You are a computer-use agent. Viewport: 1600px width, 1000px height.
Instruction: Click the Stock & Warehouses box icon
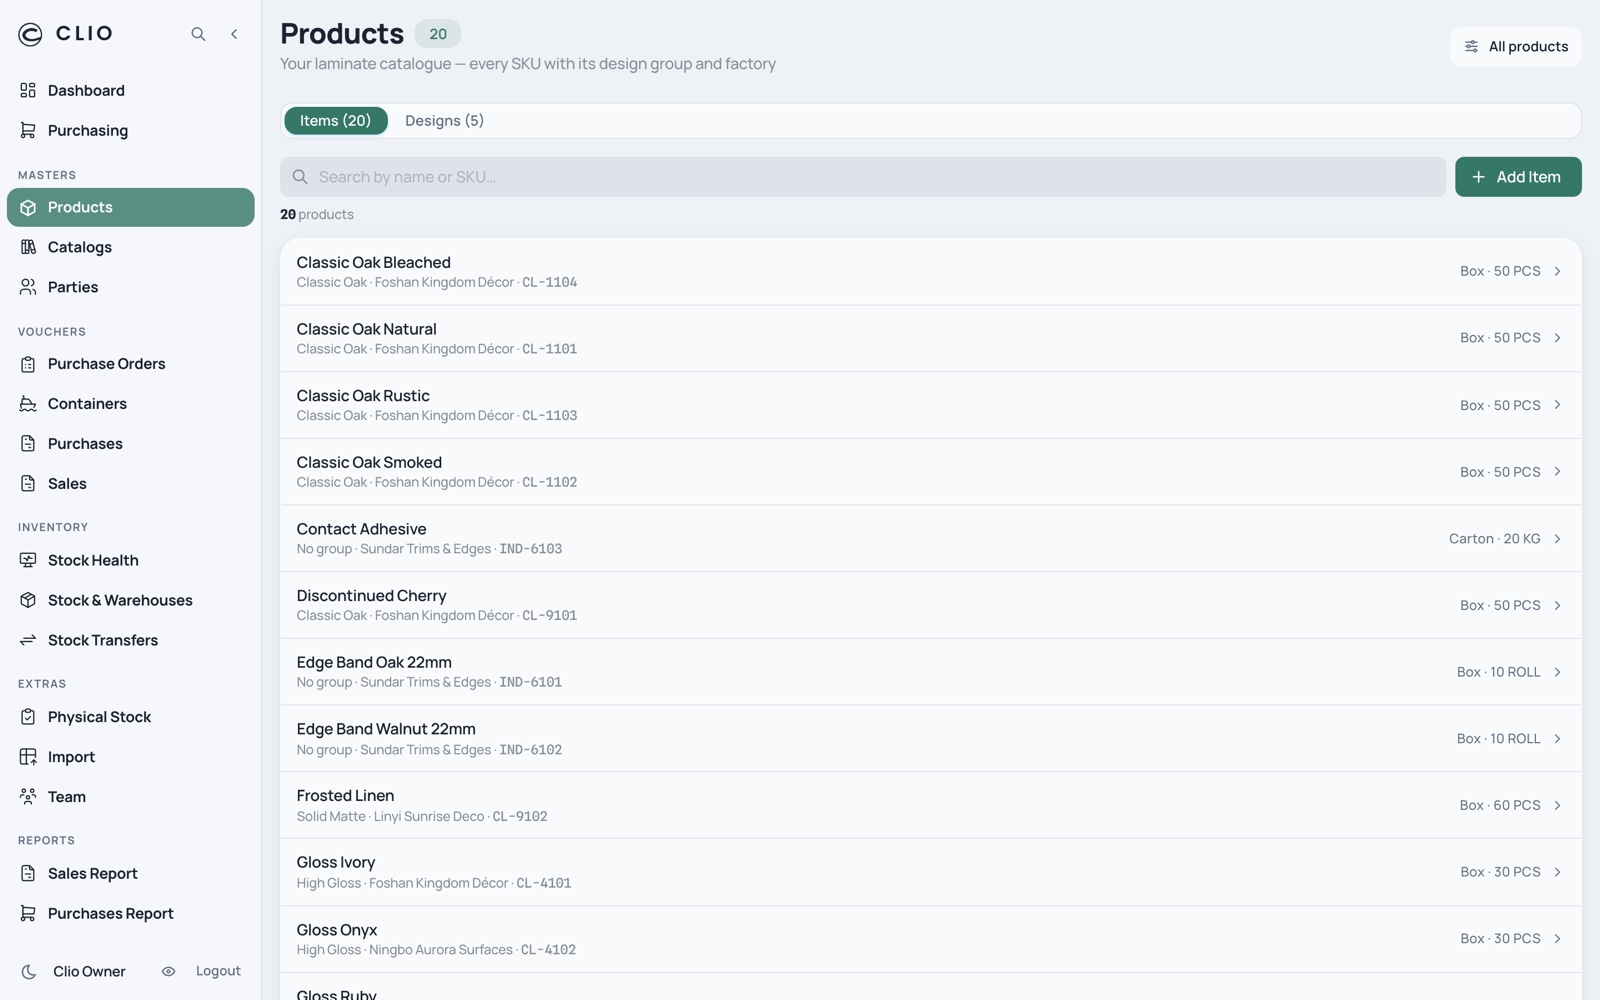pos(28,600)
